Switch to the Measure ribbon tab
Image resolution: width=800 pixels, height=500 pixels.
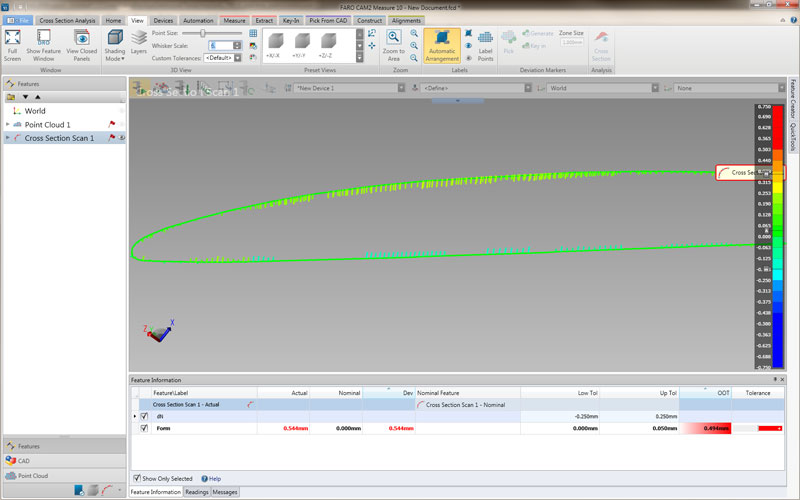(x=234, y=20)
